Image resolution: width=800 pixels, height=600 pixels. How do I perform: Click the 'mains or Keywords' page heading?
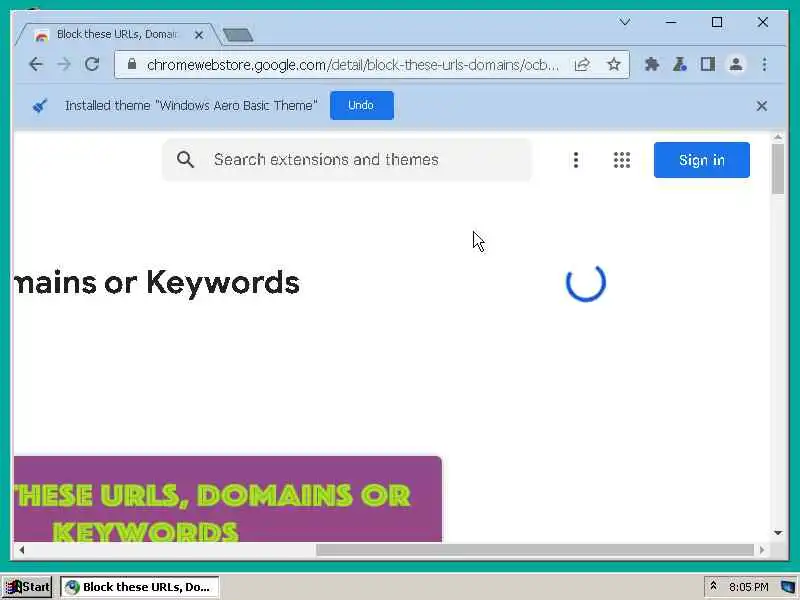click(x=157, y=283)
